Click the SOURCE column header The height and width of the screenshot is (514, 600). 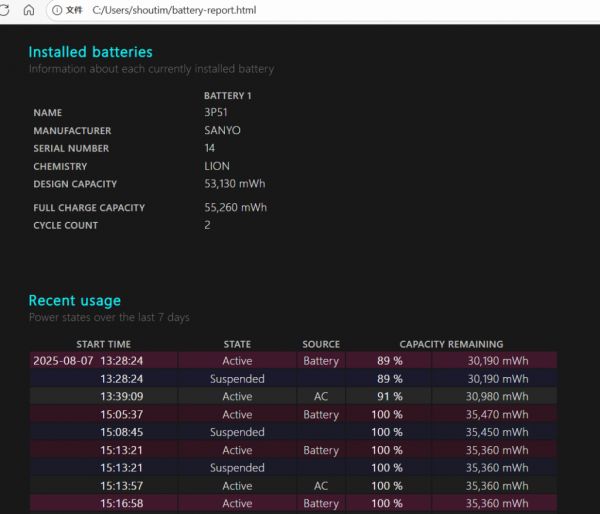tap(321, 344)
